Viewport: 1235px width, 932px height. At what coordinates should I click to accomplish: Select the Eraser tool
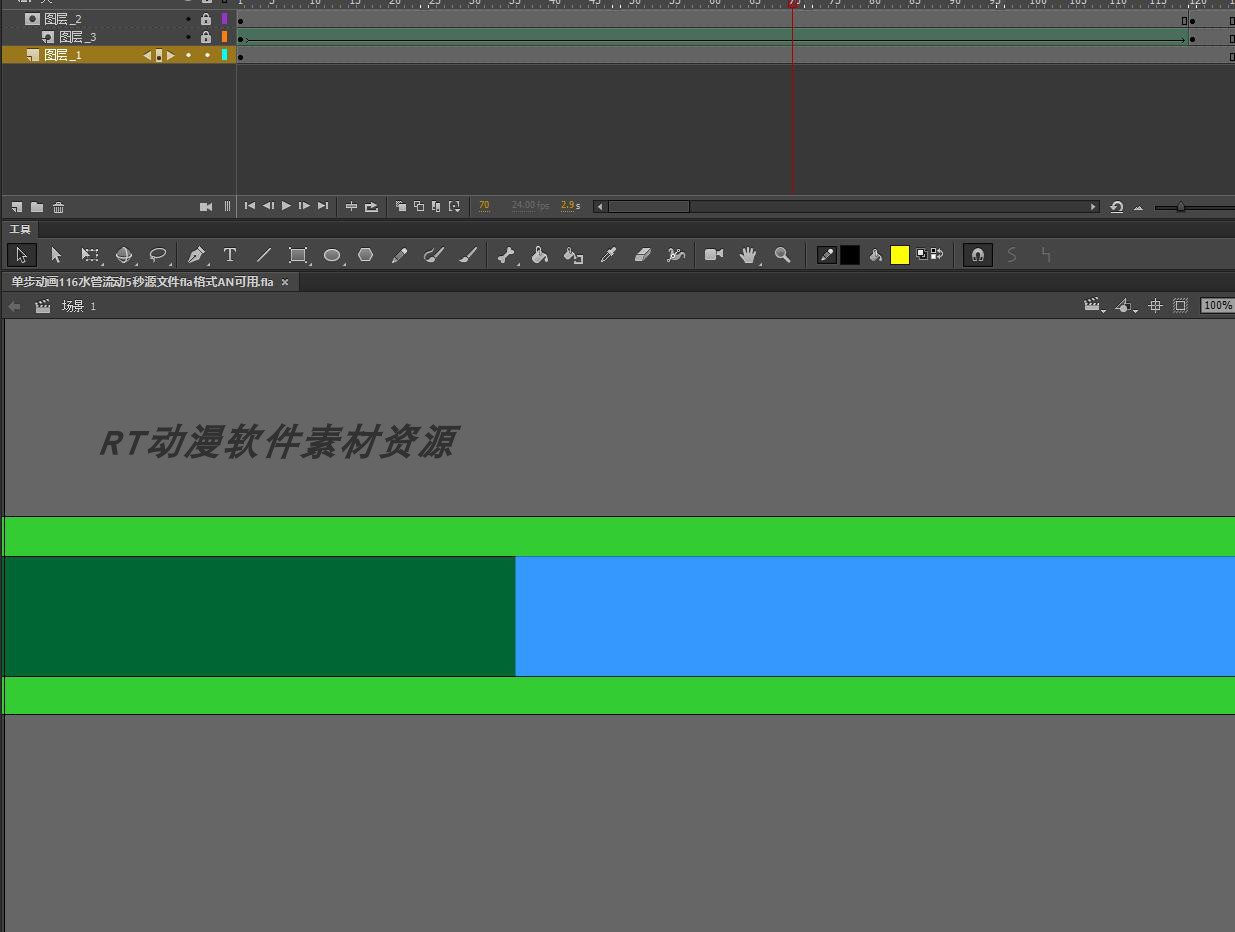click(643, 255)
